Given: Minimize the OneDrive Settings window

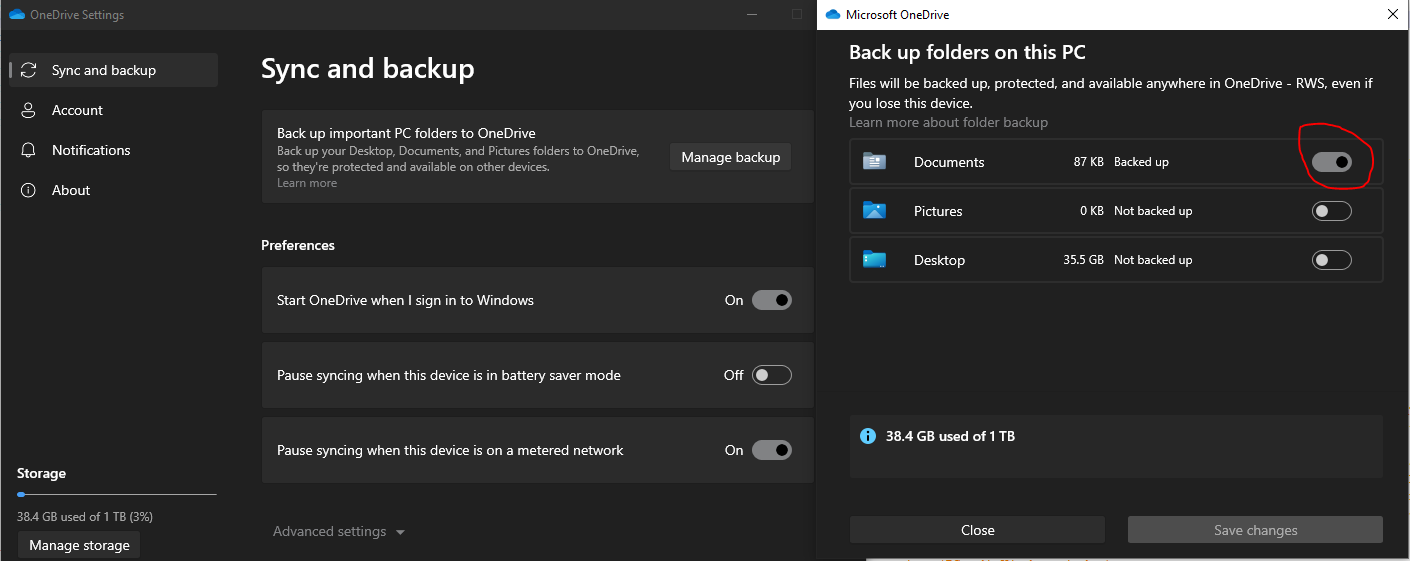Looking at the screenshot, I should 752,15.
